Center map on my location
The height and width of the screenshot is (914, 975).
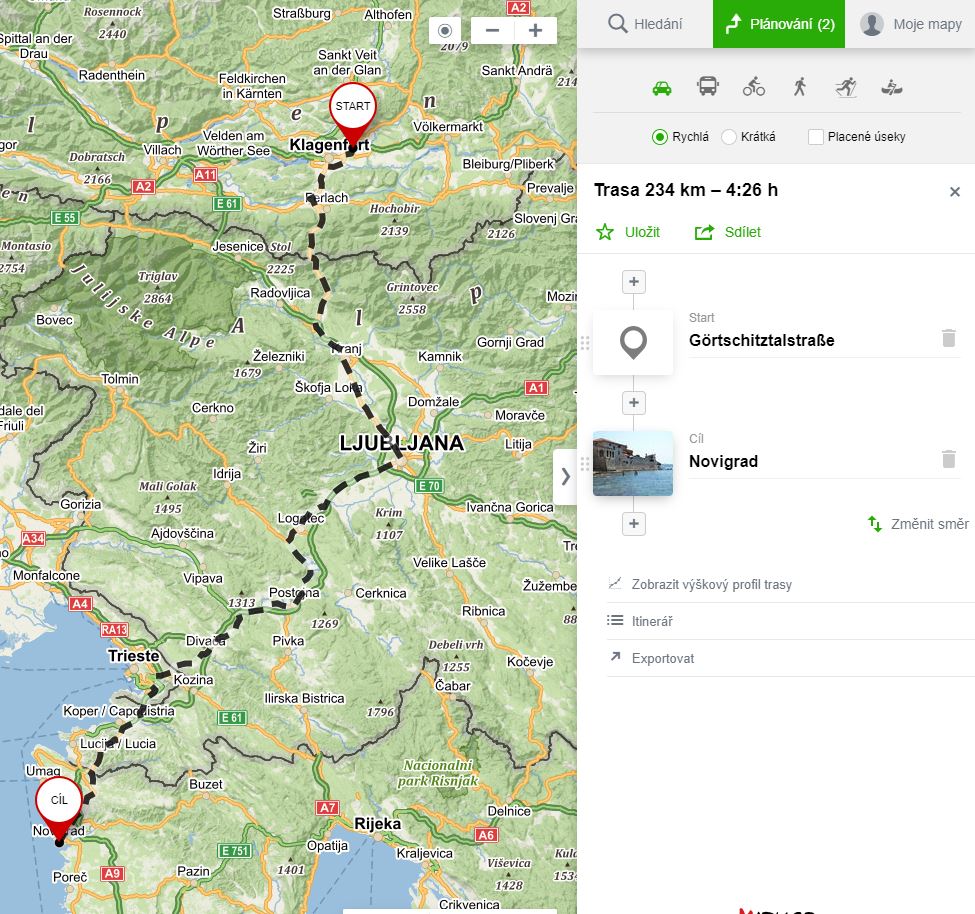click(x=445, y=30)
